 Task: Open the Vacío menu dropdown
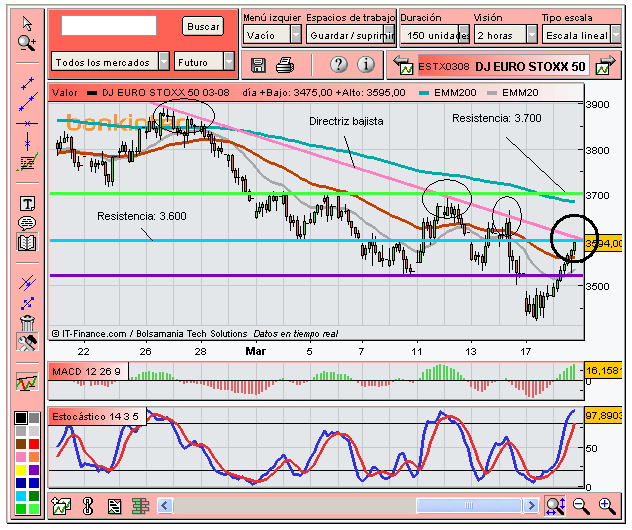click(x=272, y=35)
